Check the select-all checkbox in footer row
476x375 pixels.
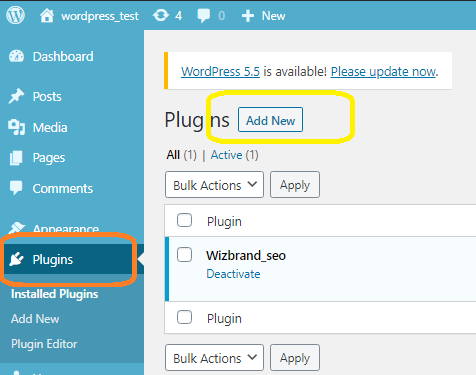pyautogui.click(x=184, y=317)
